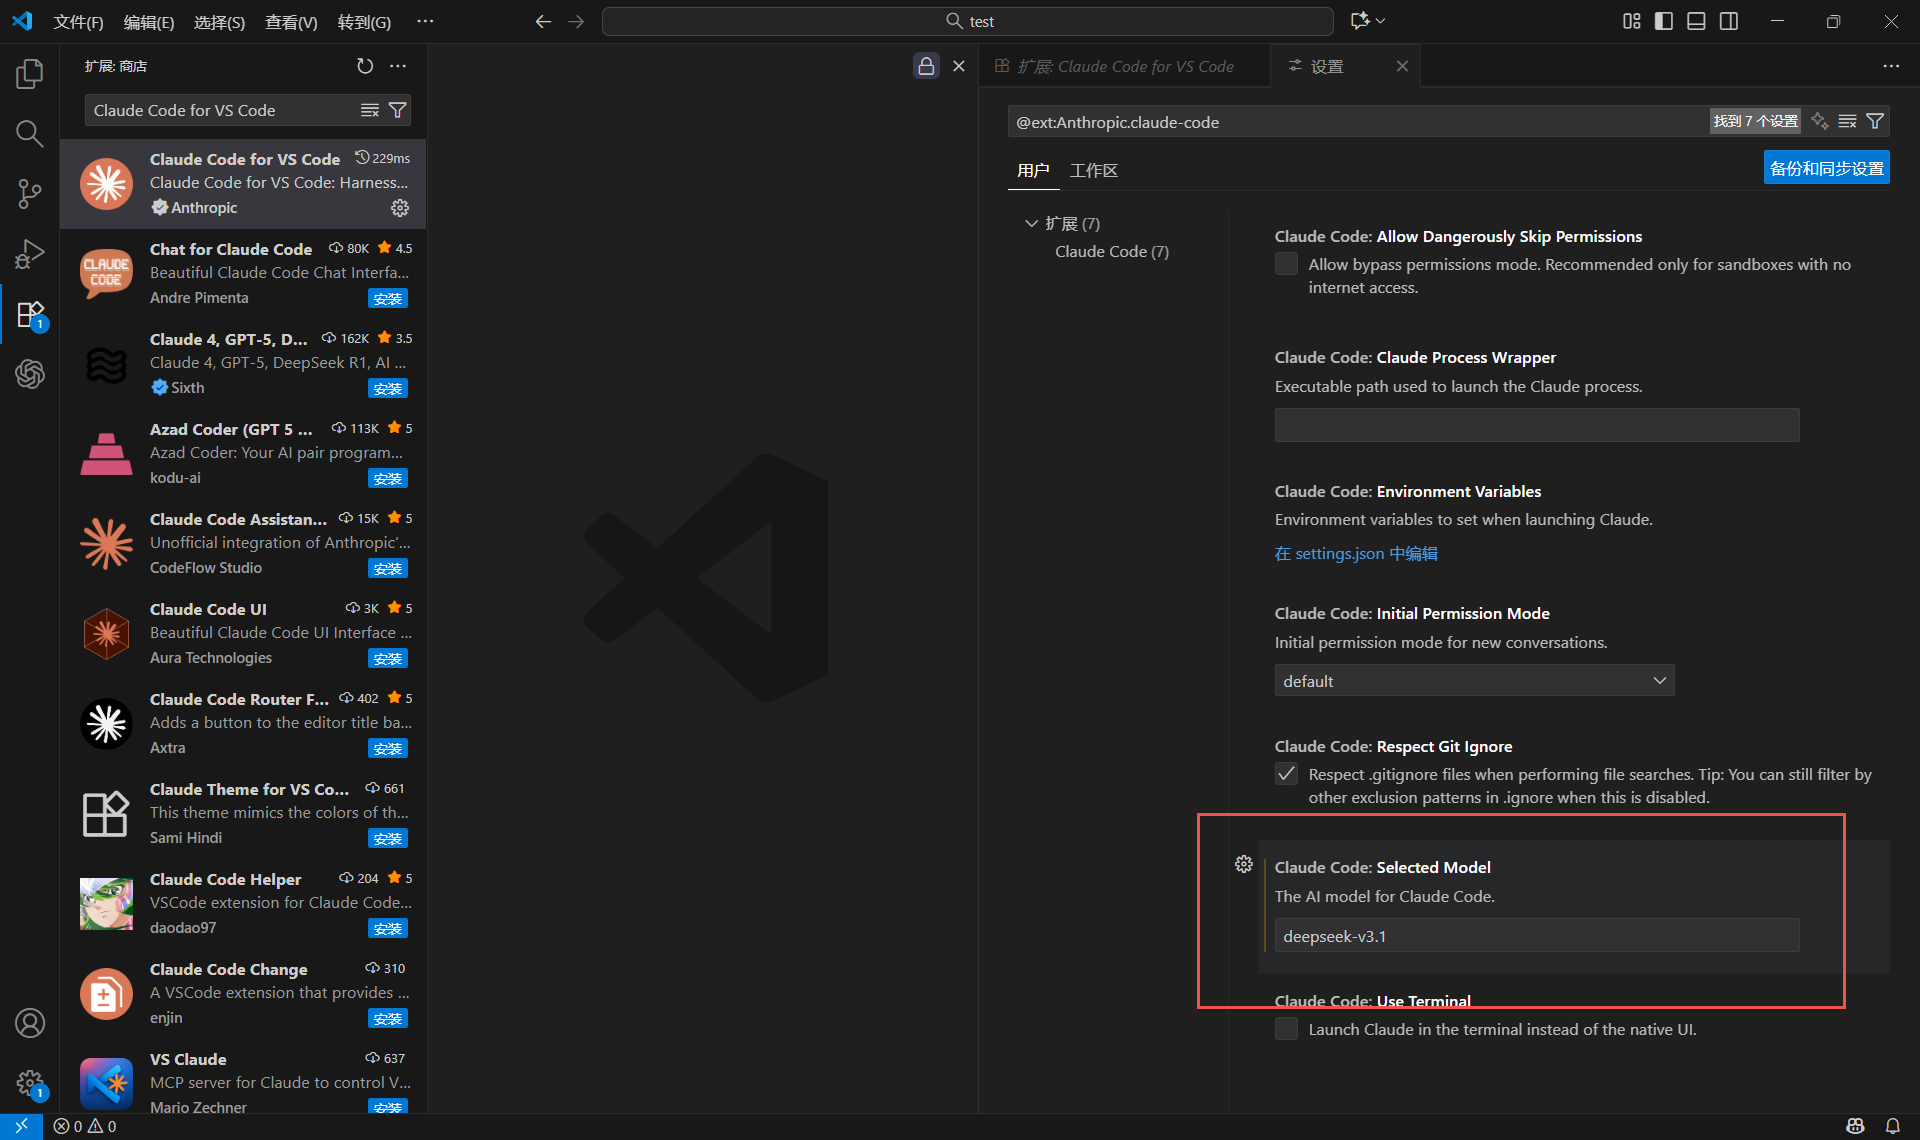Screen dimensions: 1920x1140
Task: Open 在 settings.json 中编辑 link
Action: click(x=1356, y=554)
